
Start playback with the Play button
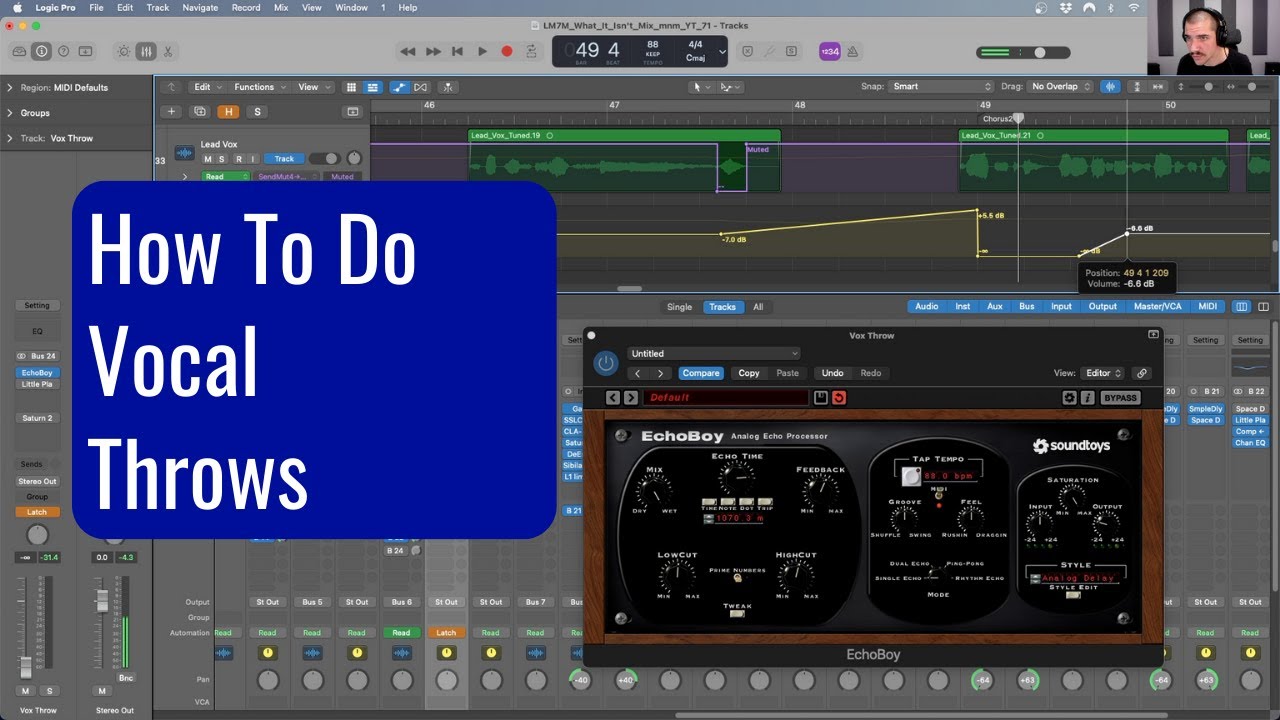coord(482,51)
